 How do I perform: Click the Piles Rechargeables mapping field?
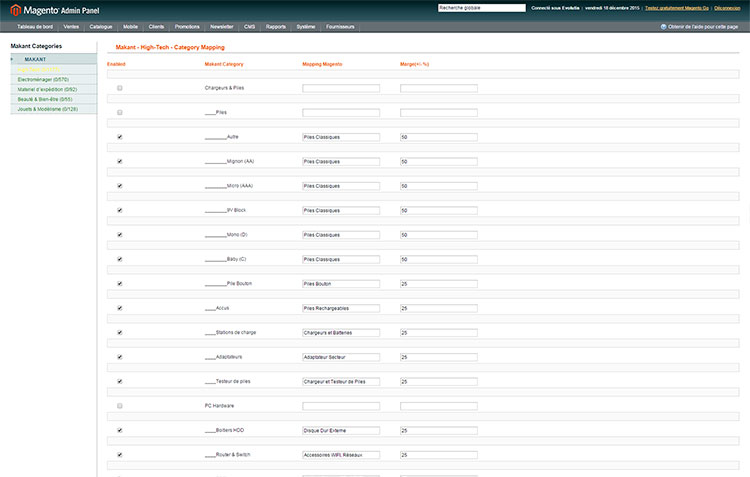[341, 308]
